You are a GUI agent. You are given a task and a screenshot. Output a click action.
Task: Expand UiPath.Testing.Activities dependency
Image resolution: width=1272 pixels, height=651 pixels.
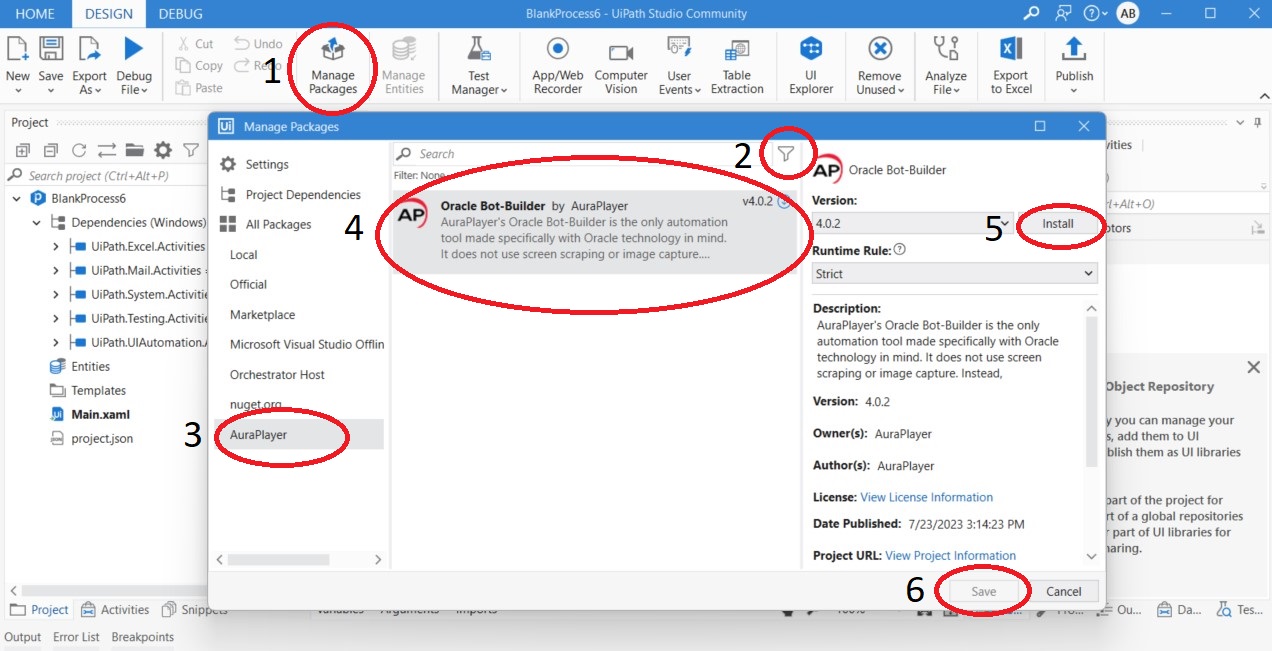[x=56, y=318]
